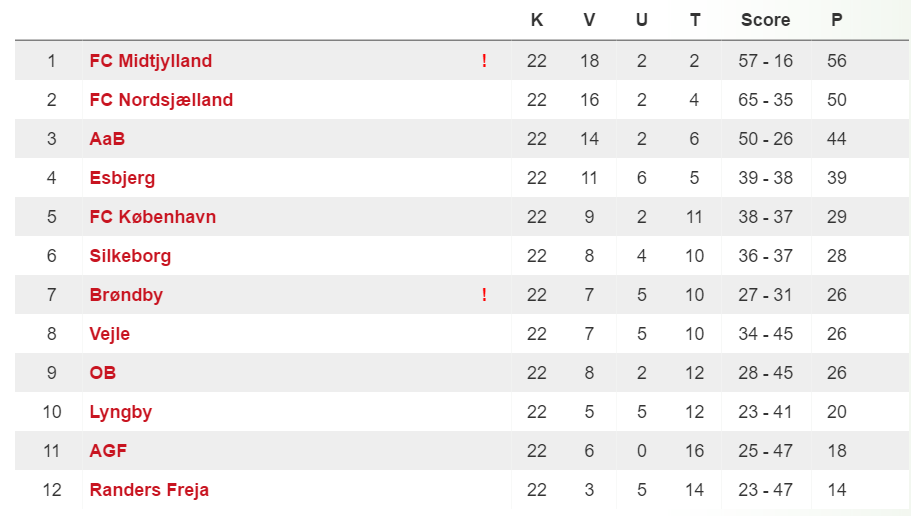Screen dimensions: 911x516
Task: Open the Vejle team link
Action: pos(109,334)
